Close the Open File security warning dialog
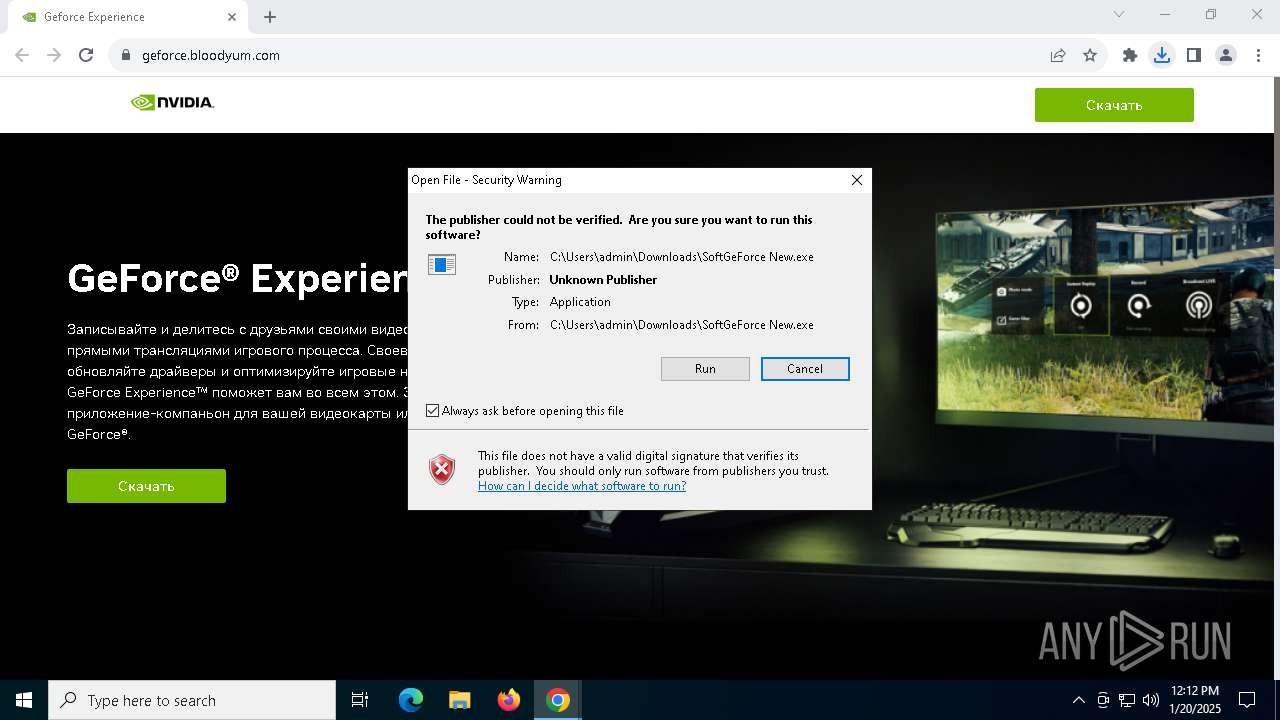 coord(857,180)
